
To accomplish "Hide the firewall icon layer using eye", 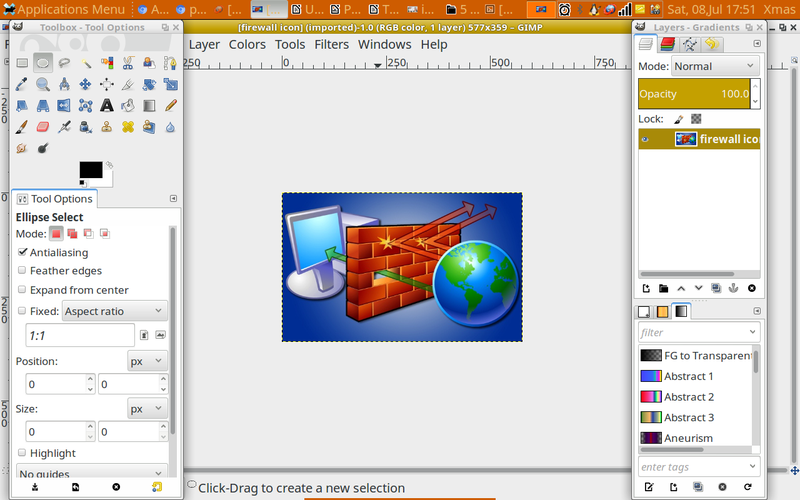I will pyautogui.click(x=645, y=139).
